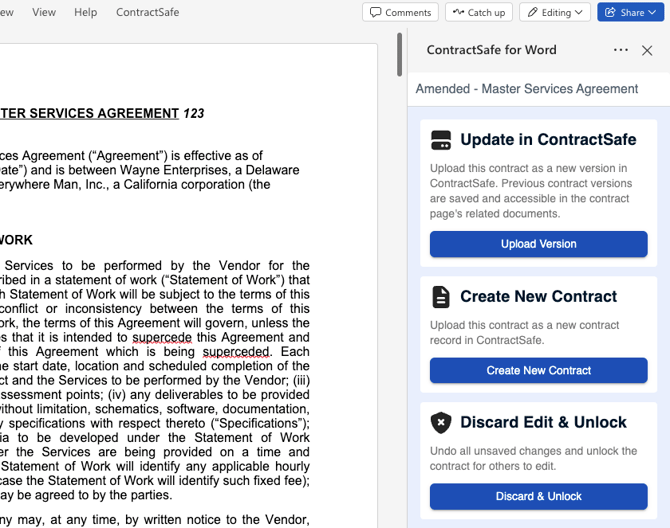Close the ContractSafe for Word pane
This screenshot has height=528, width=670.
647,50
